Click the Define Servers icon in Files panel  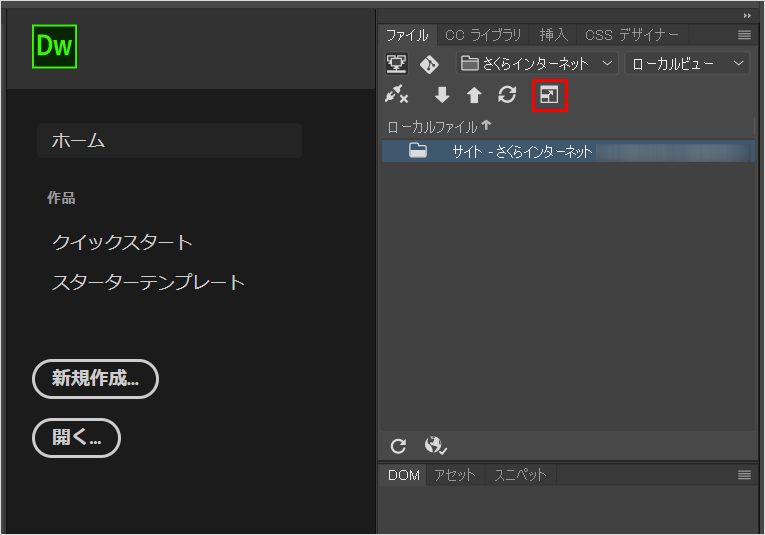tap(397, 64)
